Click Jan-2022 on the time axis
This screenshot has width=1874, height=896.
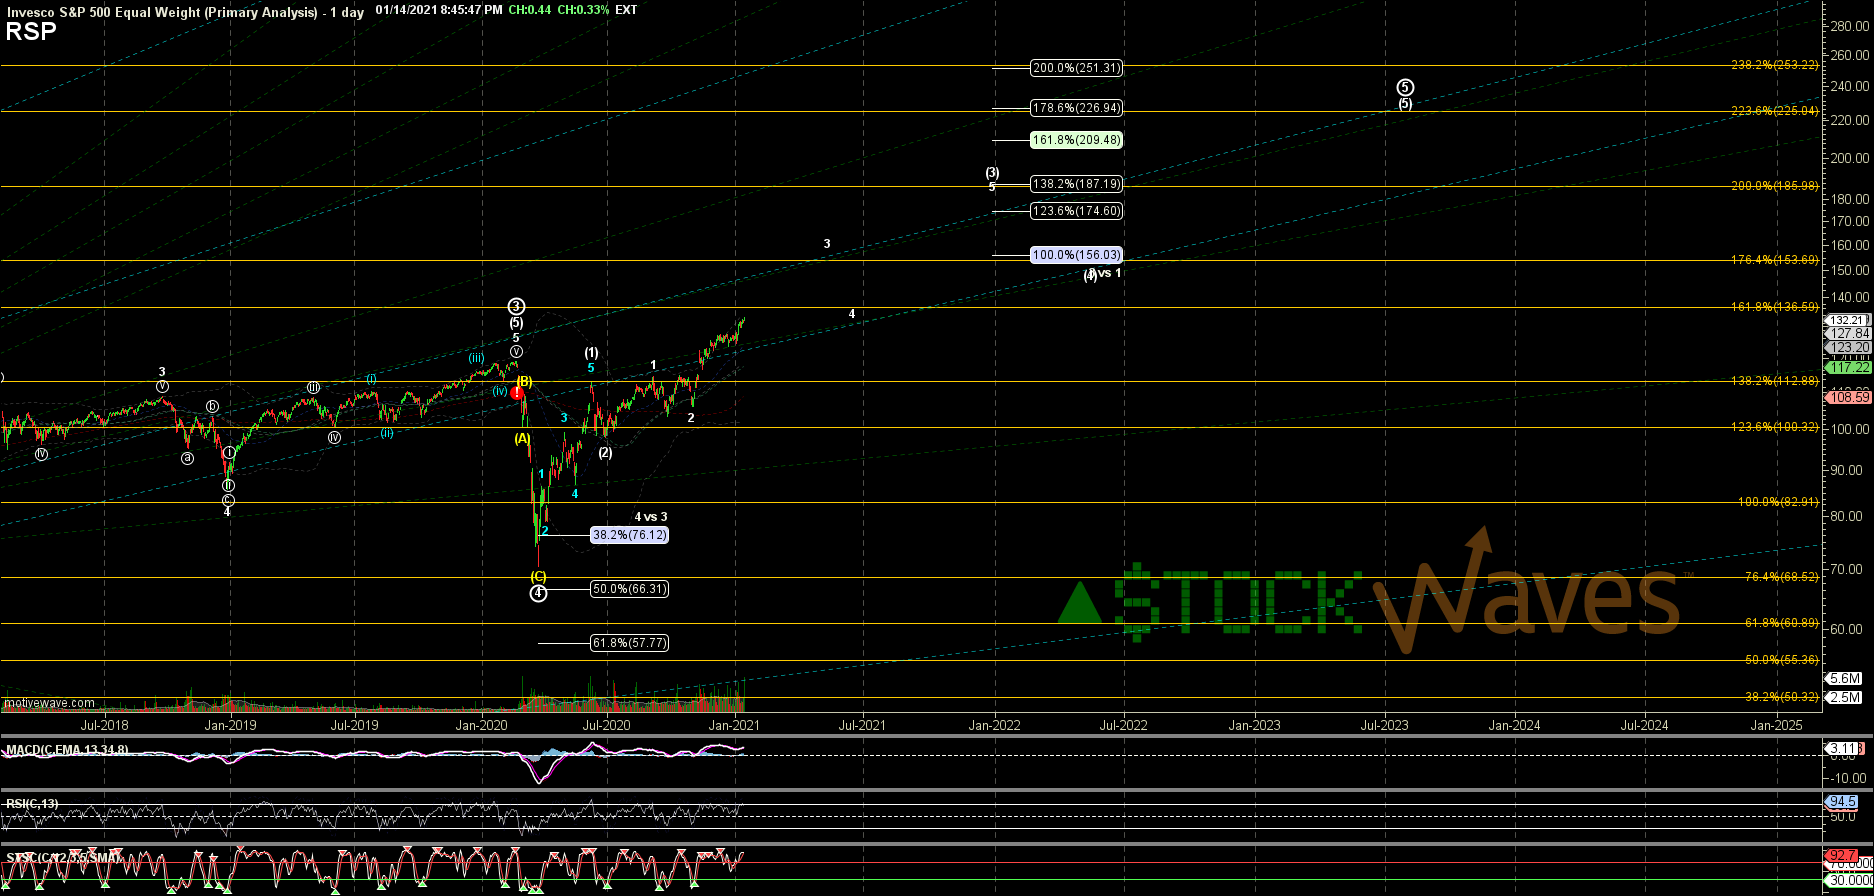[x=995, y=725]
